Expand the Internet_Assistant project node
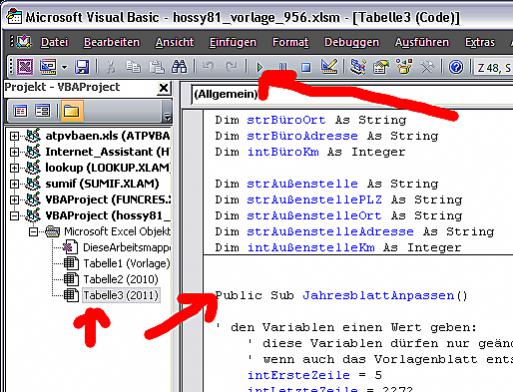The image size is (513, 392). click(14, 152)
